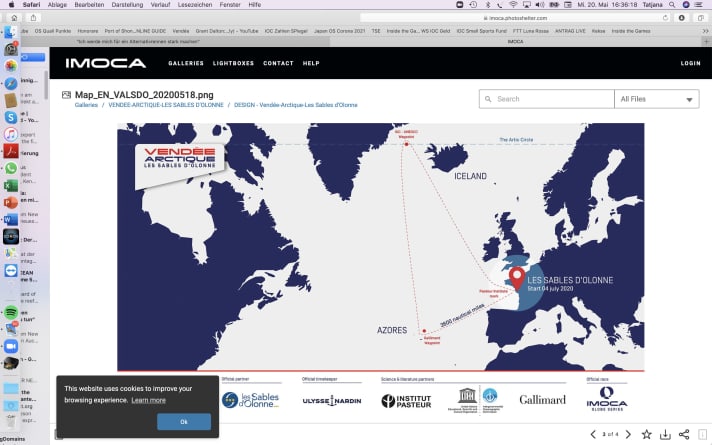Open the Darstellung menu
The image size is (712, 445).
point(127,5)
